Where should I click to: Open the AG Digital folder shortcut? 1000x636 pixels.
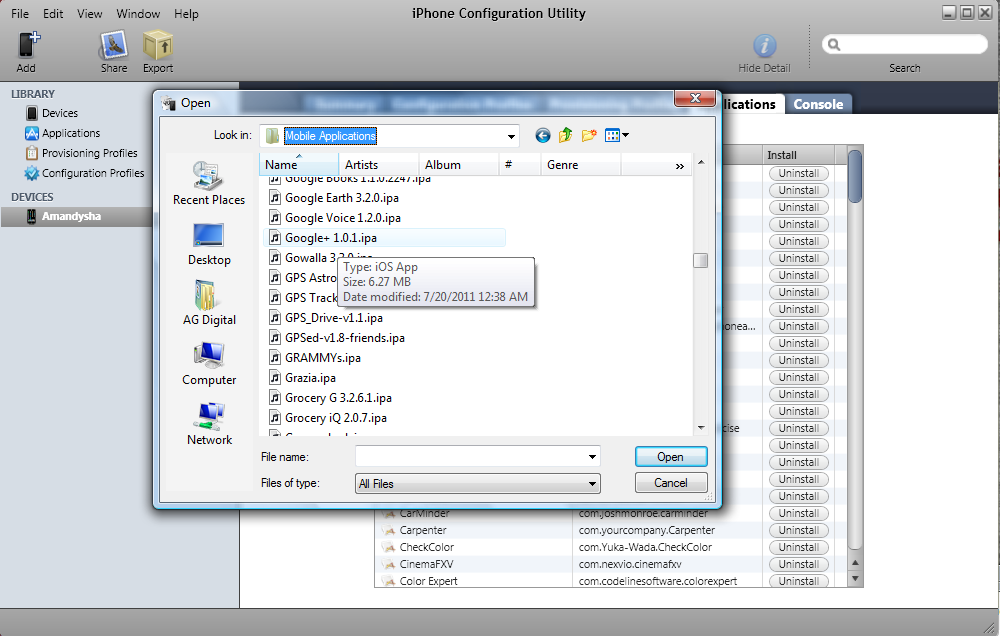click(x=209, y=303)
